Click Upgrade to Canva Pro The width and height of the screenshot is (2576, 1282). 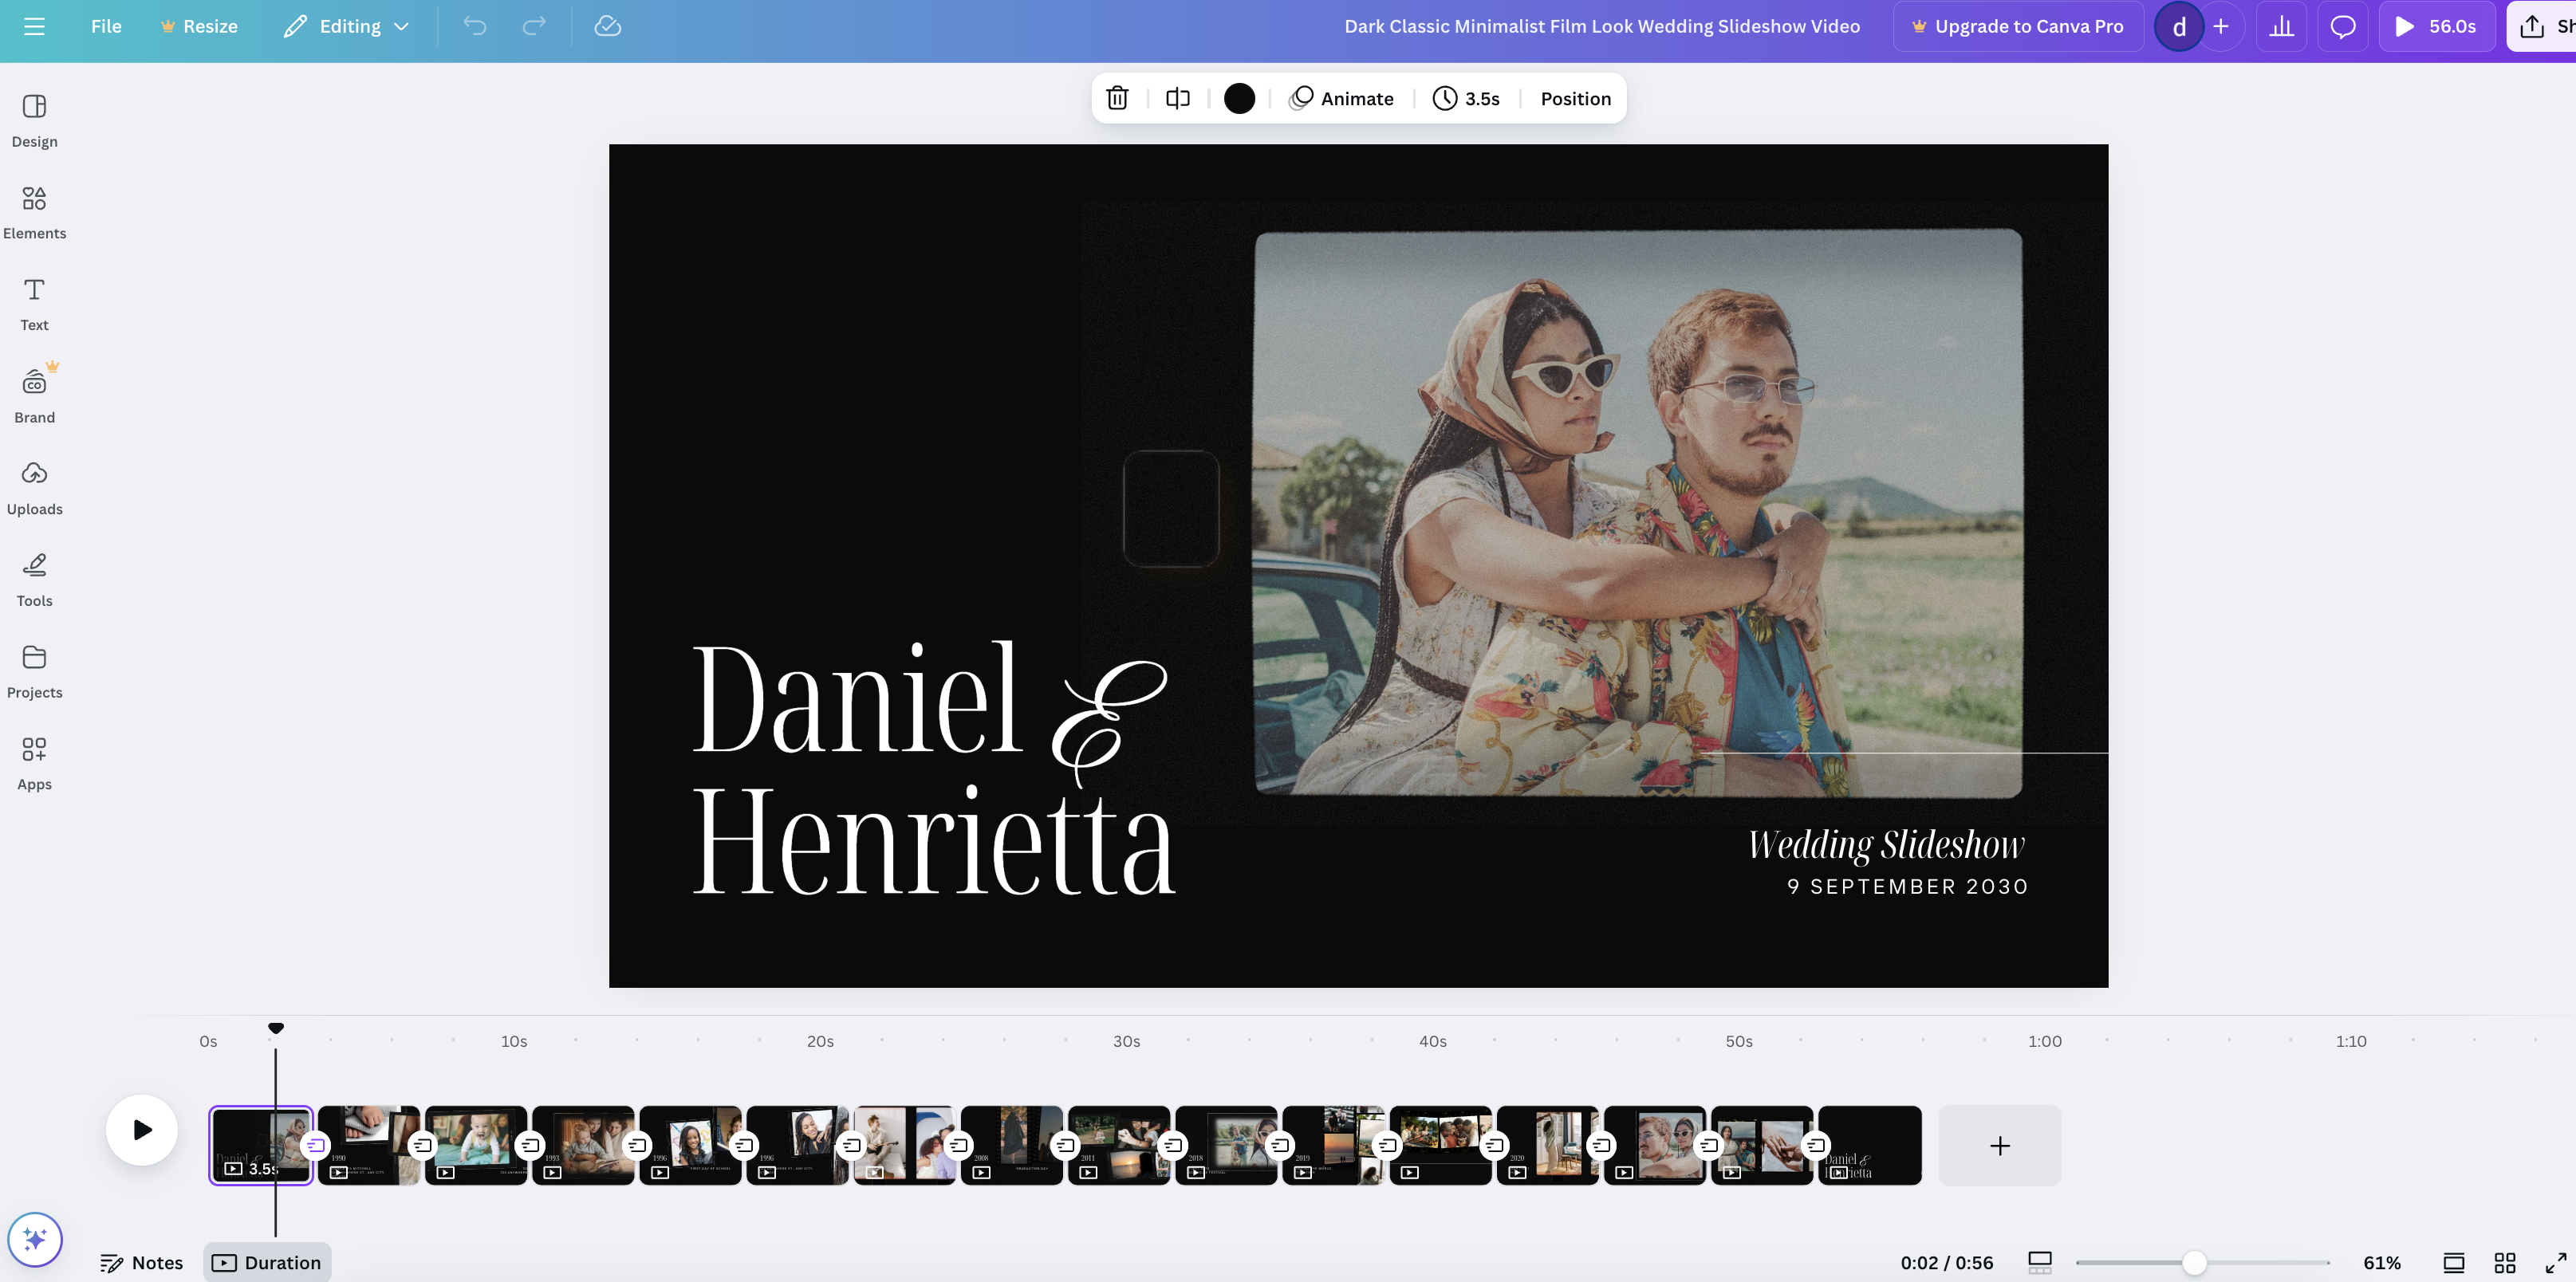[x=2017, y=26]
